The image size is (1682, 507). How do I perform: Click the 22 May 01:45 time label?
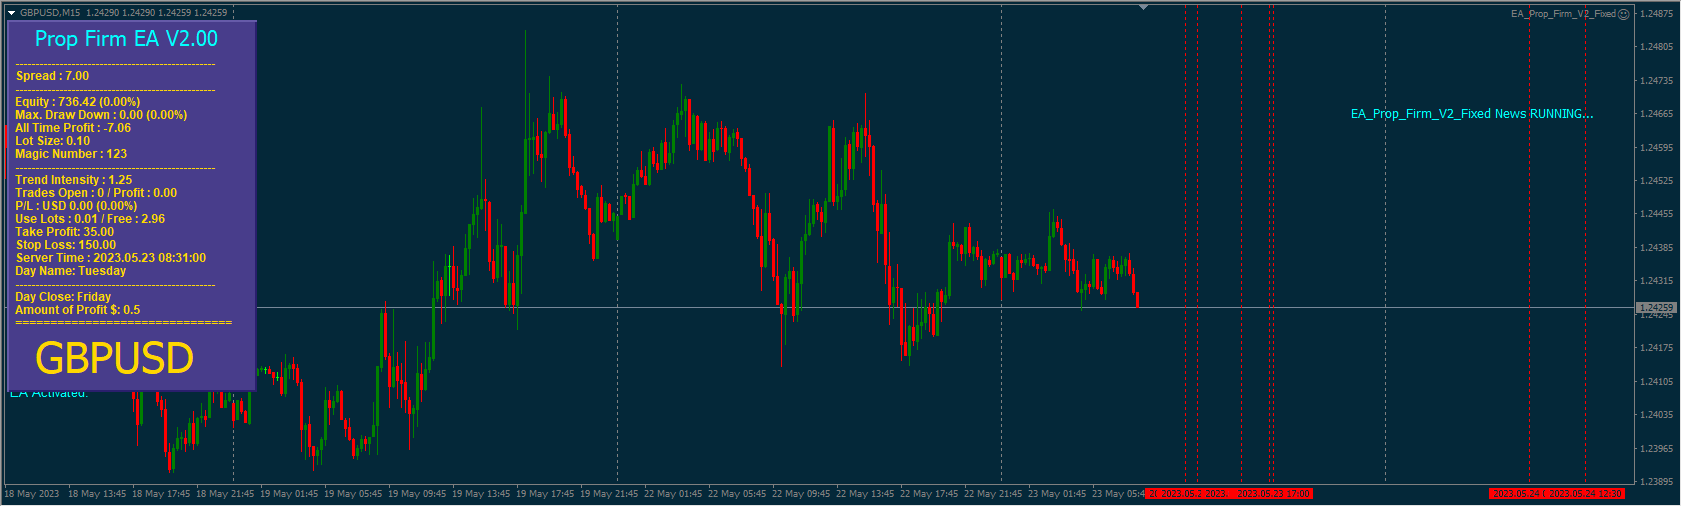[673, 494]
